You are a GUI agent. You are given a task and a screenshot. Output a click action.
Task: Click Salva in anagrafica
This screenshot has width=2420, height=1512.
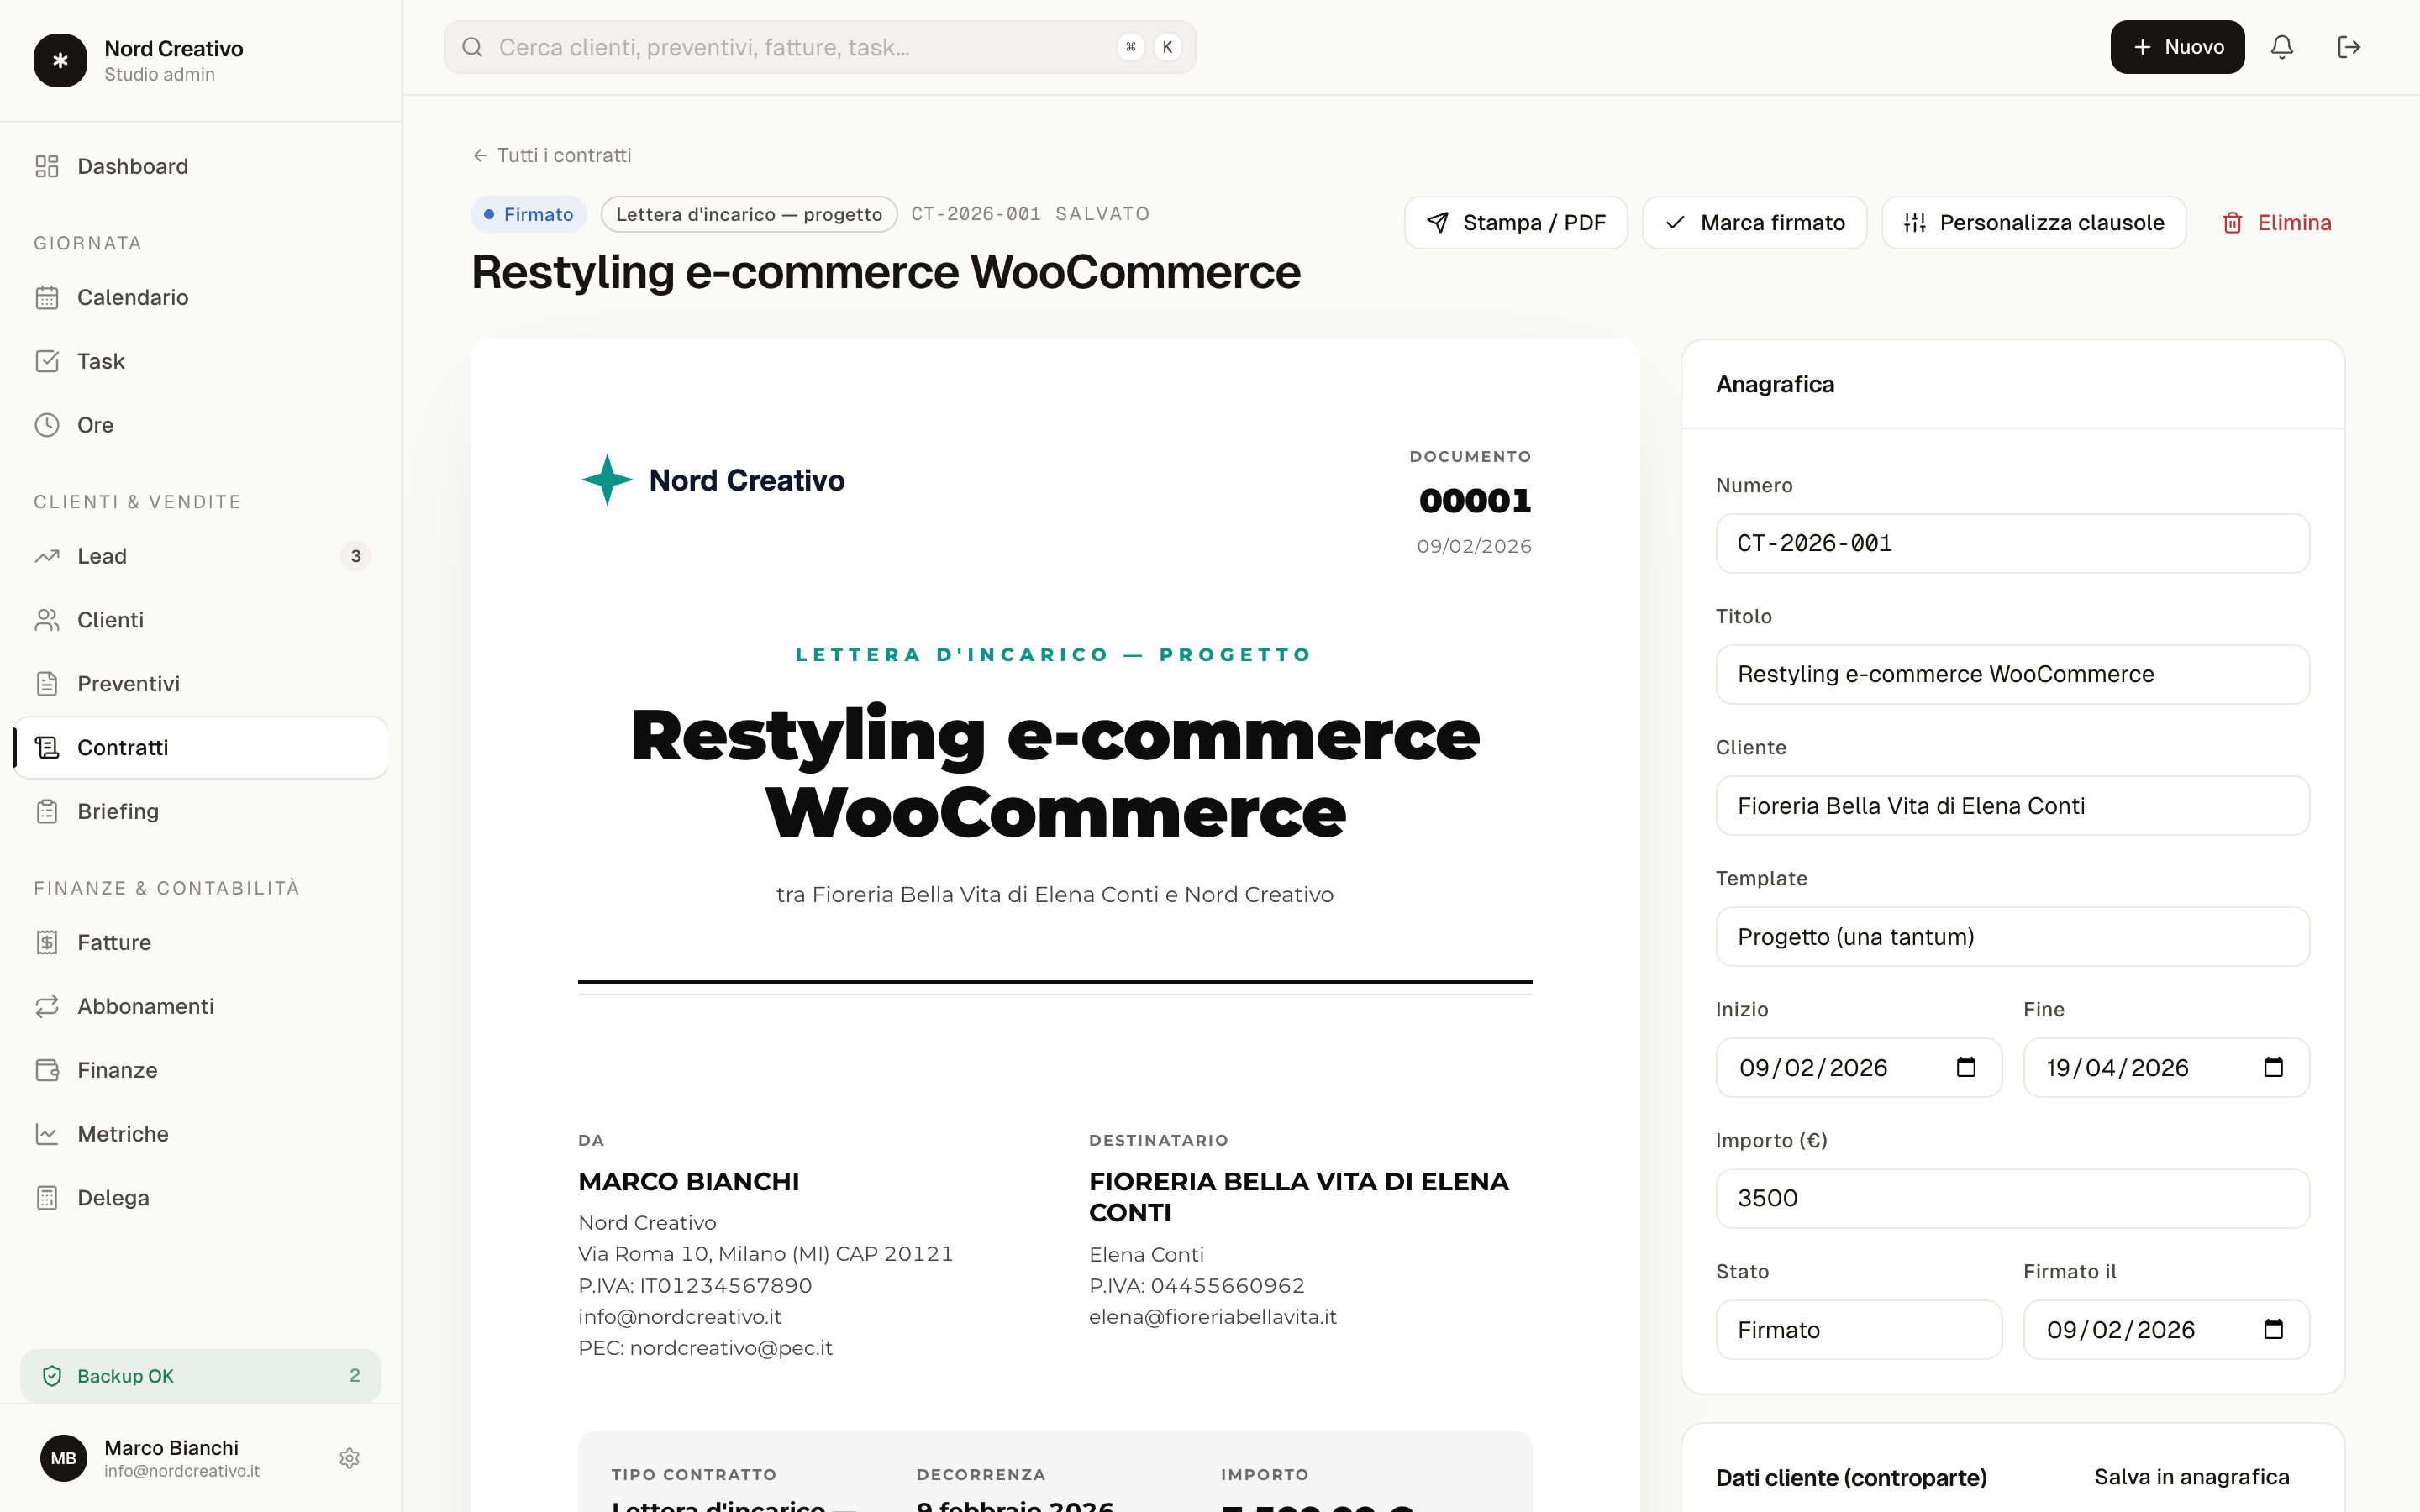(x=2192, y=1477)
